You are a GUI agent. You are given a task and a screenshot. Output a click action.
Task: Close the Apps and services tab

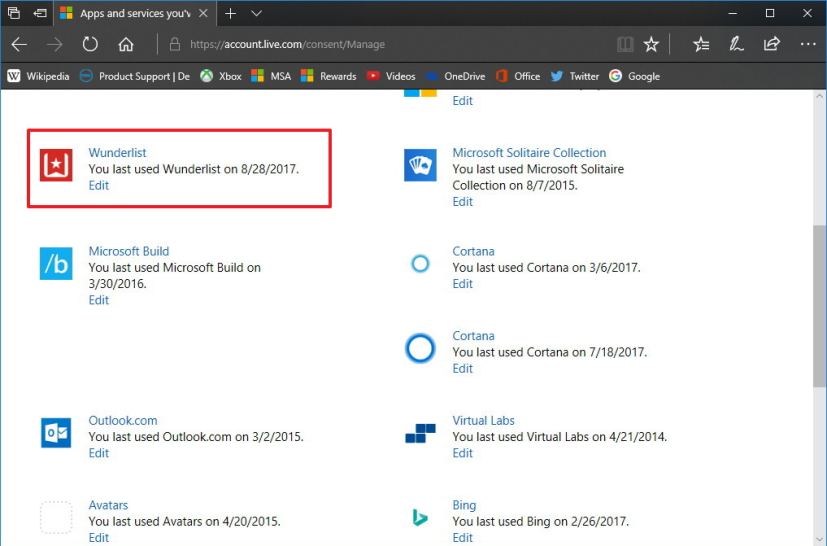tap(203, 13)
